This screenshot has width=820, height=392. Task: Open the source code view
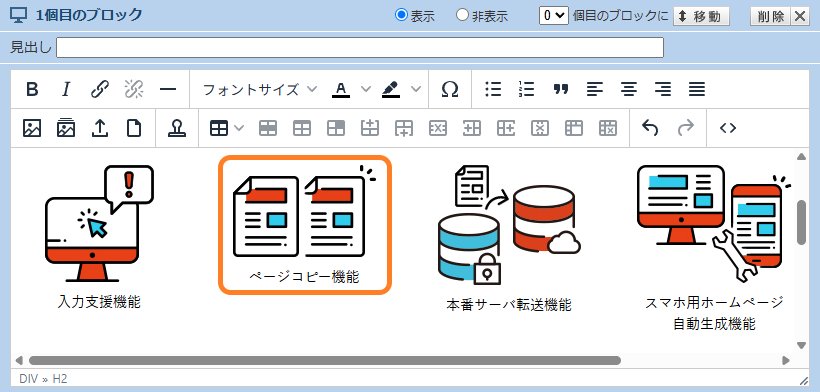(728, 128)
